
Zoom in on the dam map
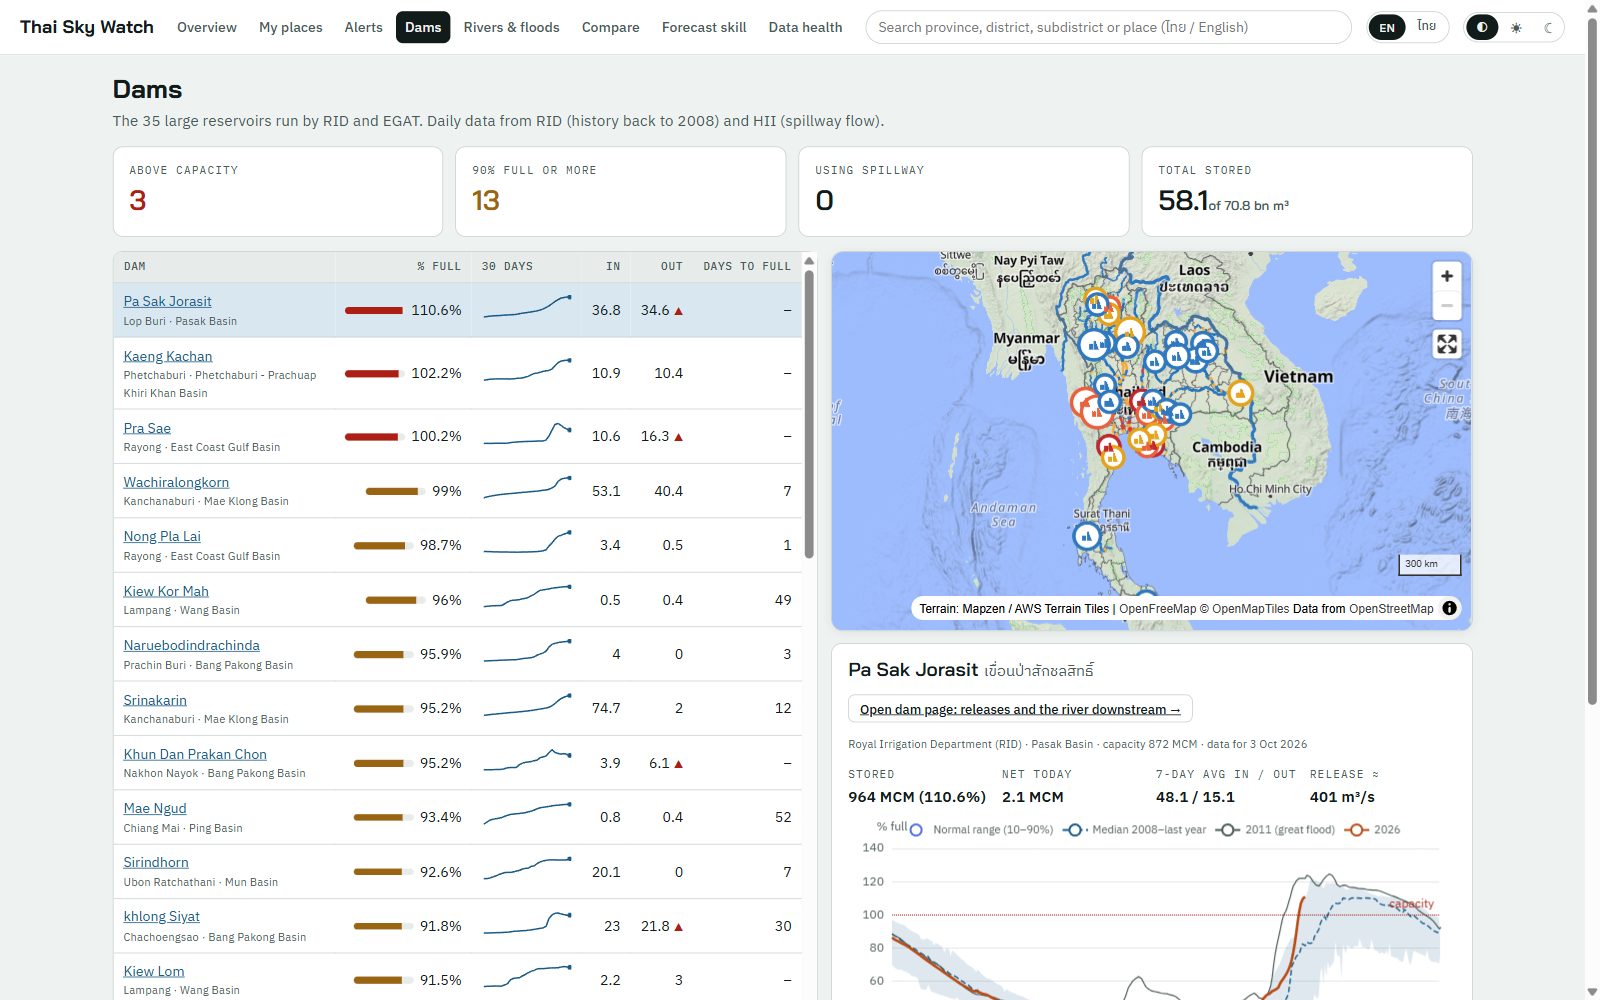[1446, 276]
